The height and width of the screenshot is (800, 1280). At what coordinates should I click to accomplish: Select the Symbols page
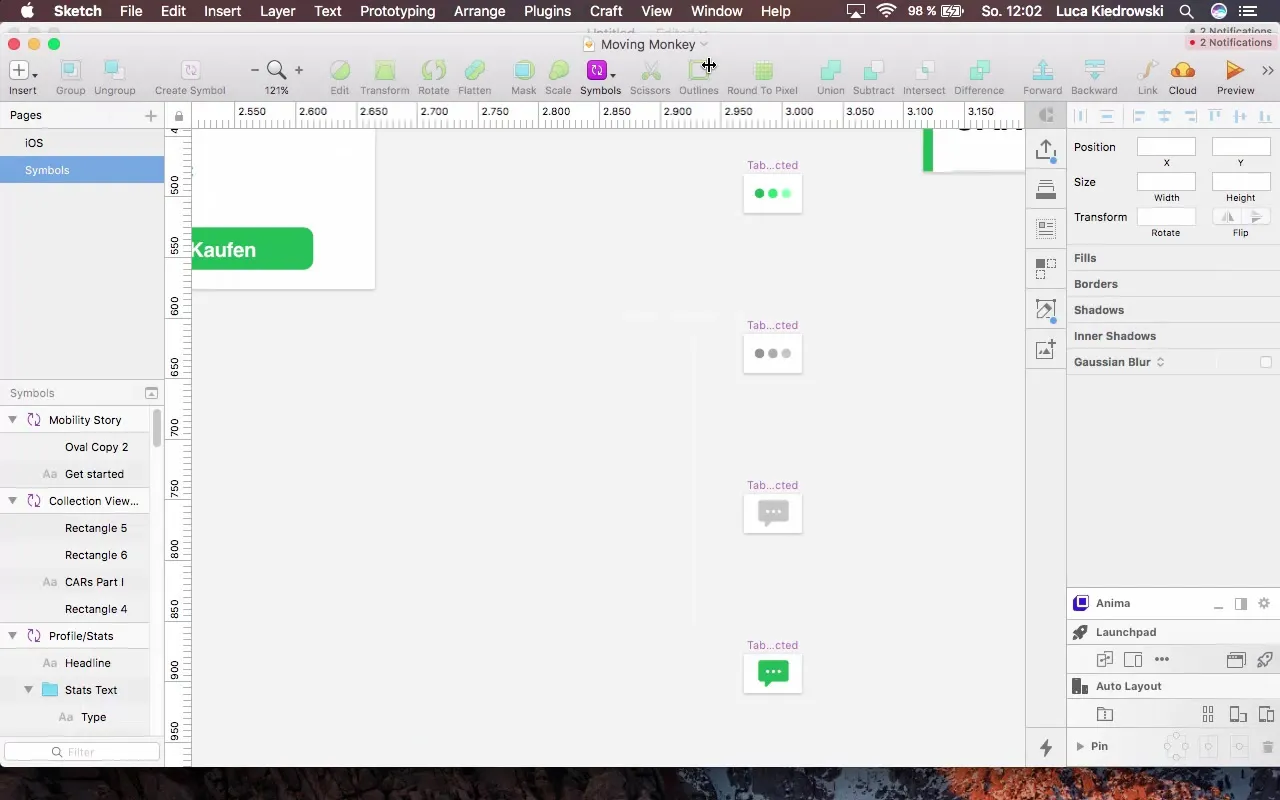(82, 170)
